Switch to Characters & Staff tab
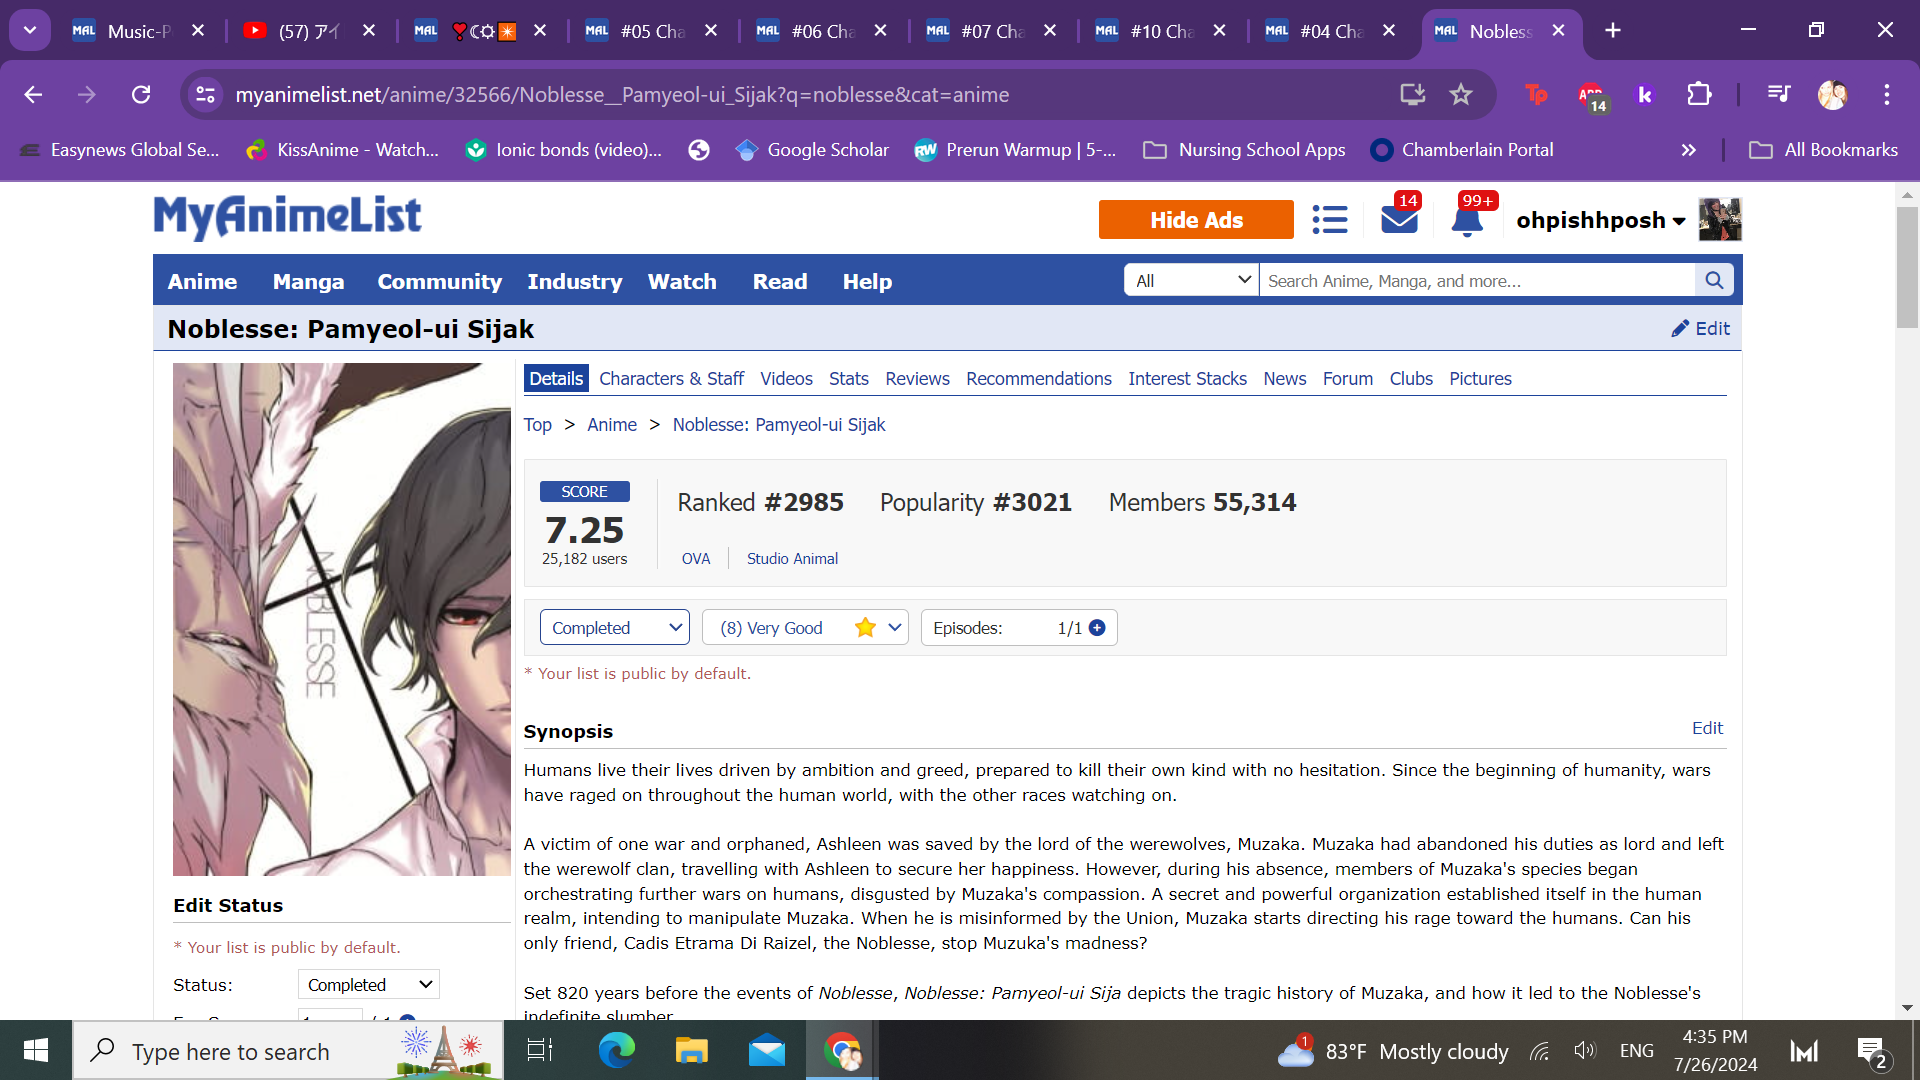Image resolution: width=1920 pixels, height=1080 pixels. (x=671, y=379)
